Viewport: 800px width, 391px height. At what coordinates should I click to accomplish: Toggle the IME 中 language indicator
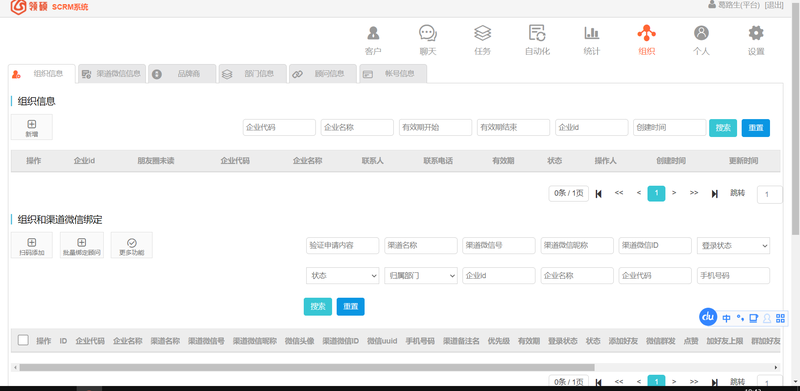click(727, 319)
